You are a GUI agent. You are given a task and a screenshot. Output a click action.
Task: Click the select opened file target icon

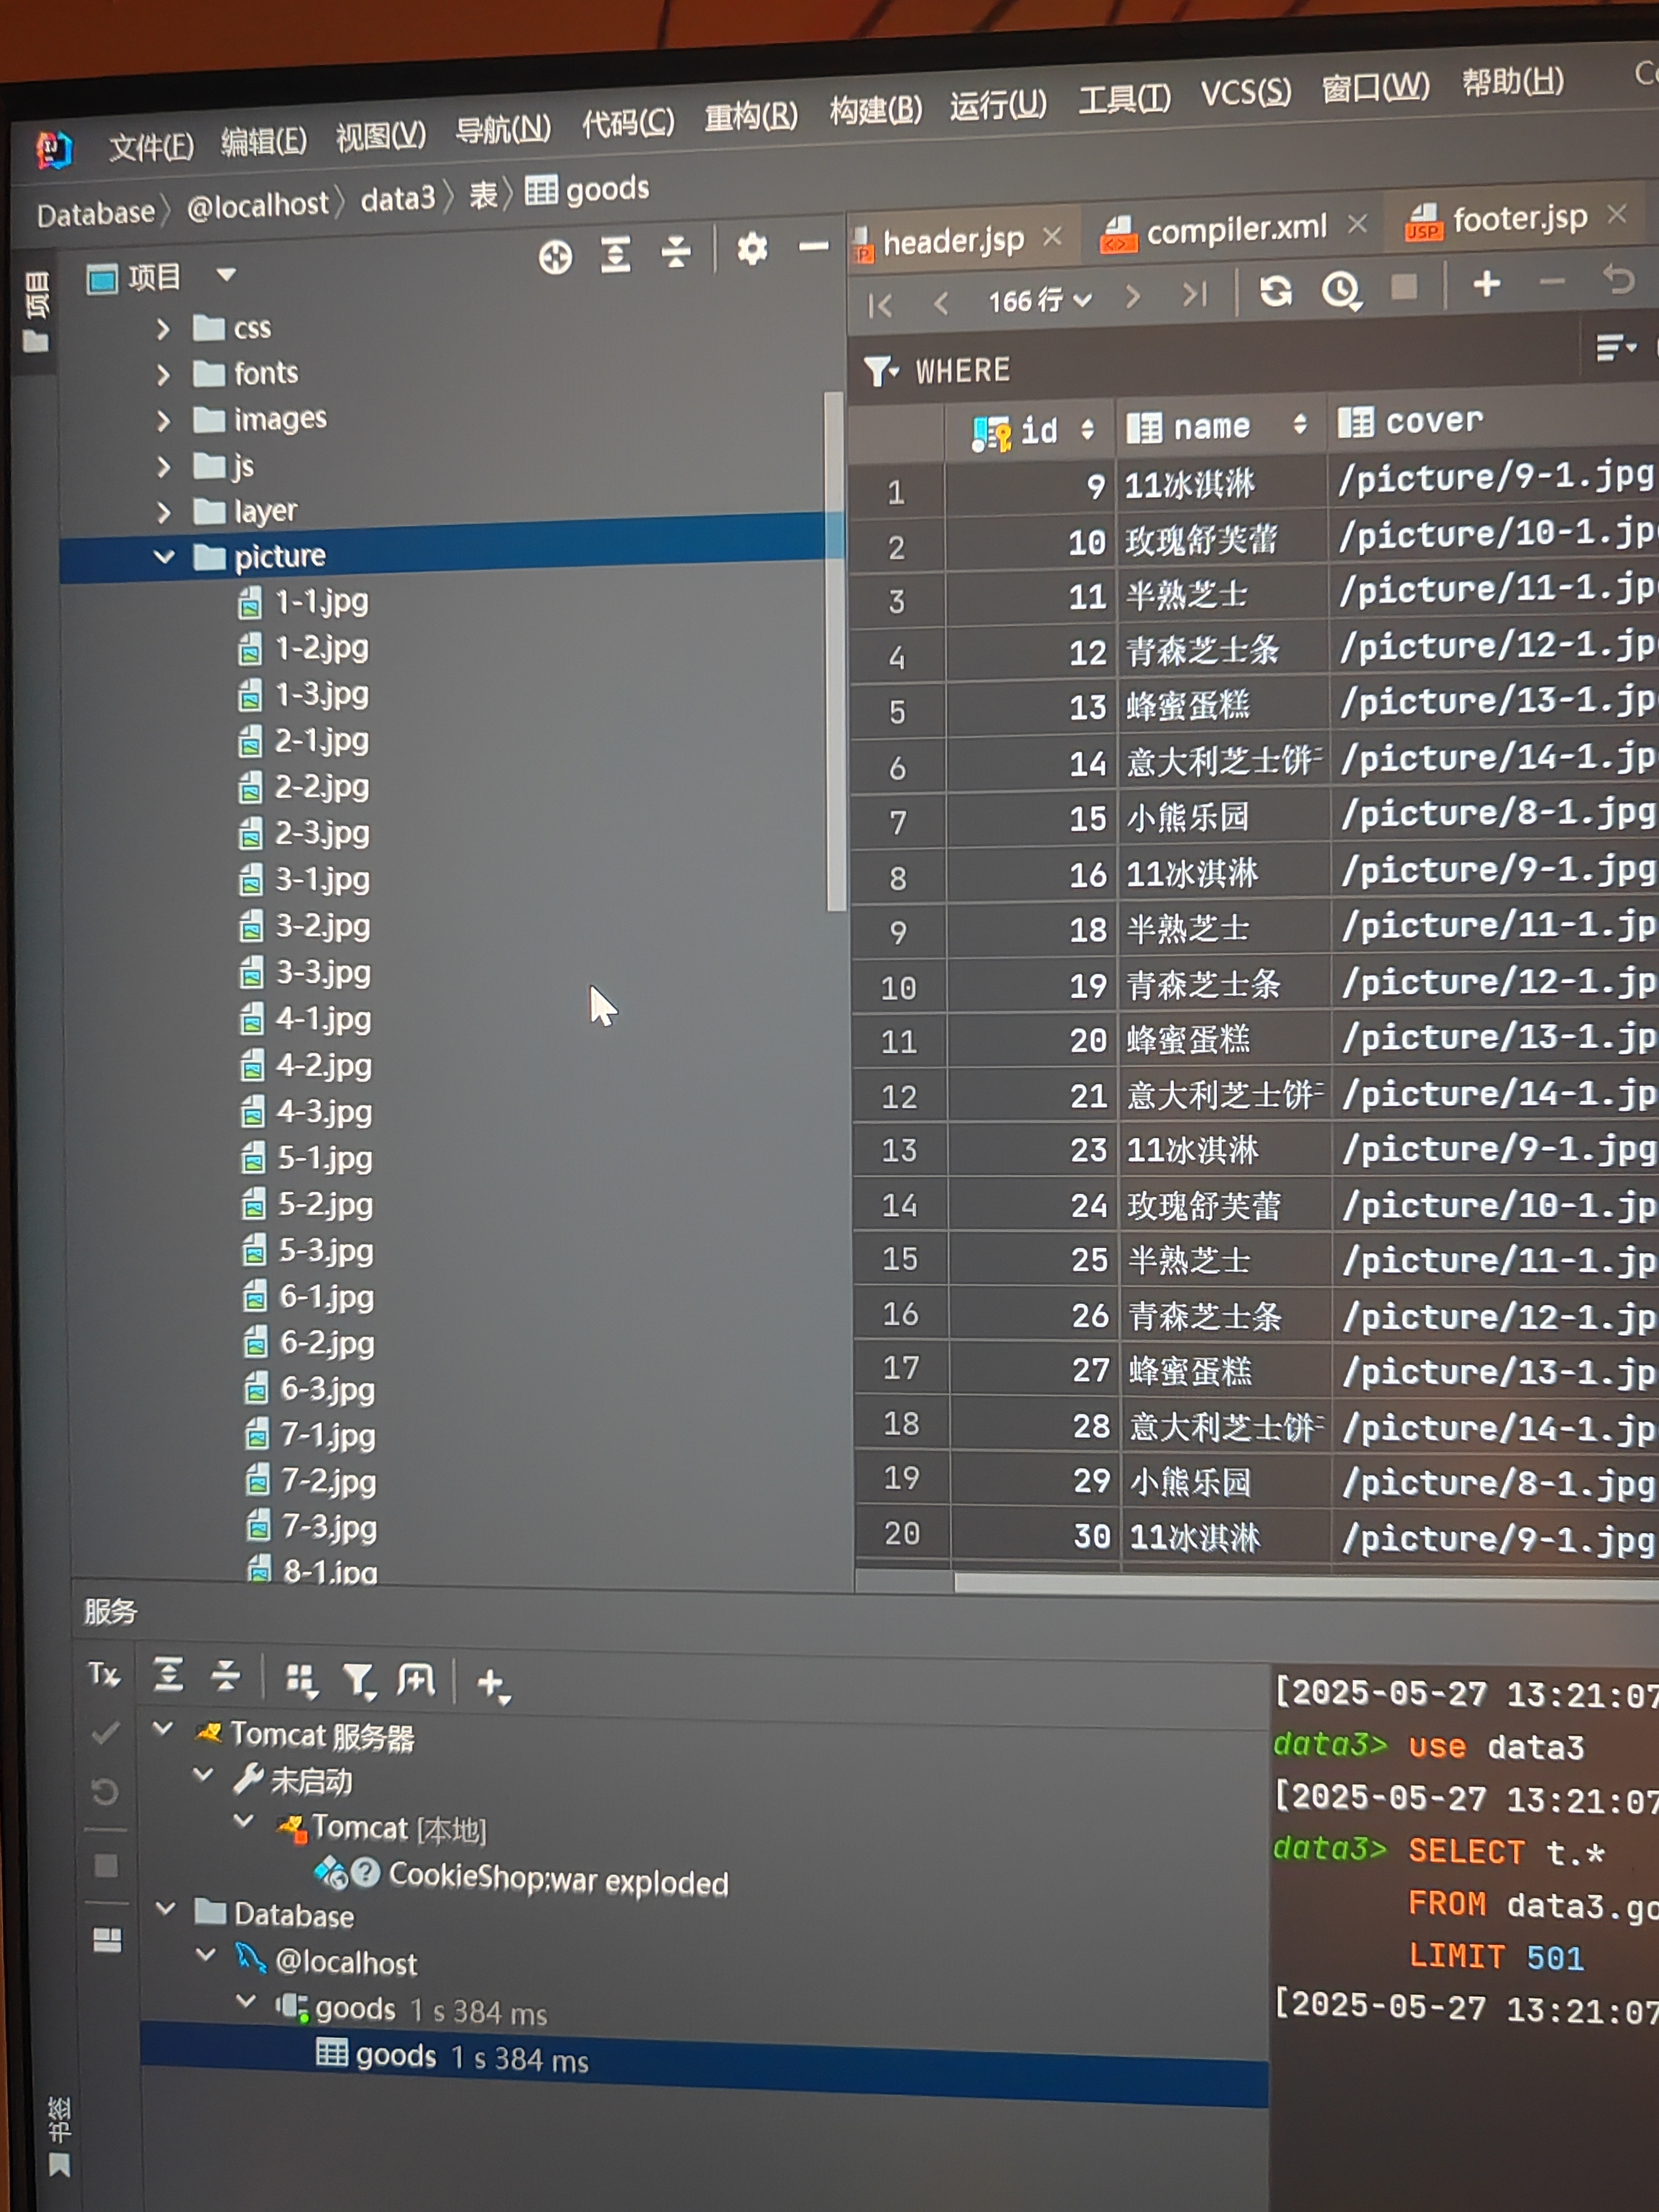[x=555, y=258]
